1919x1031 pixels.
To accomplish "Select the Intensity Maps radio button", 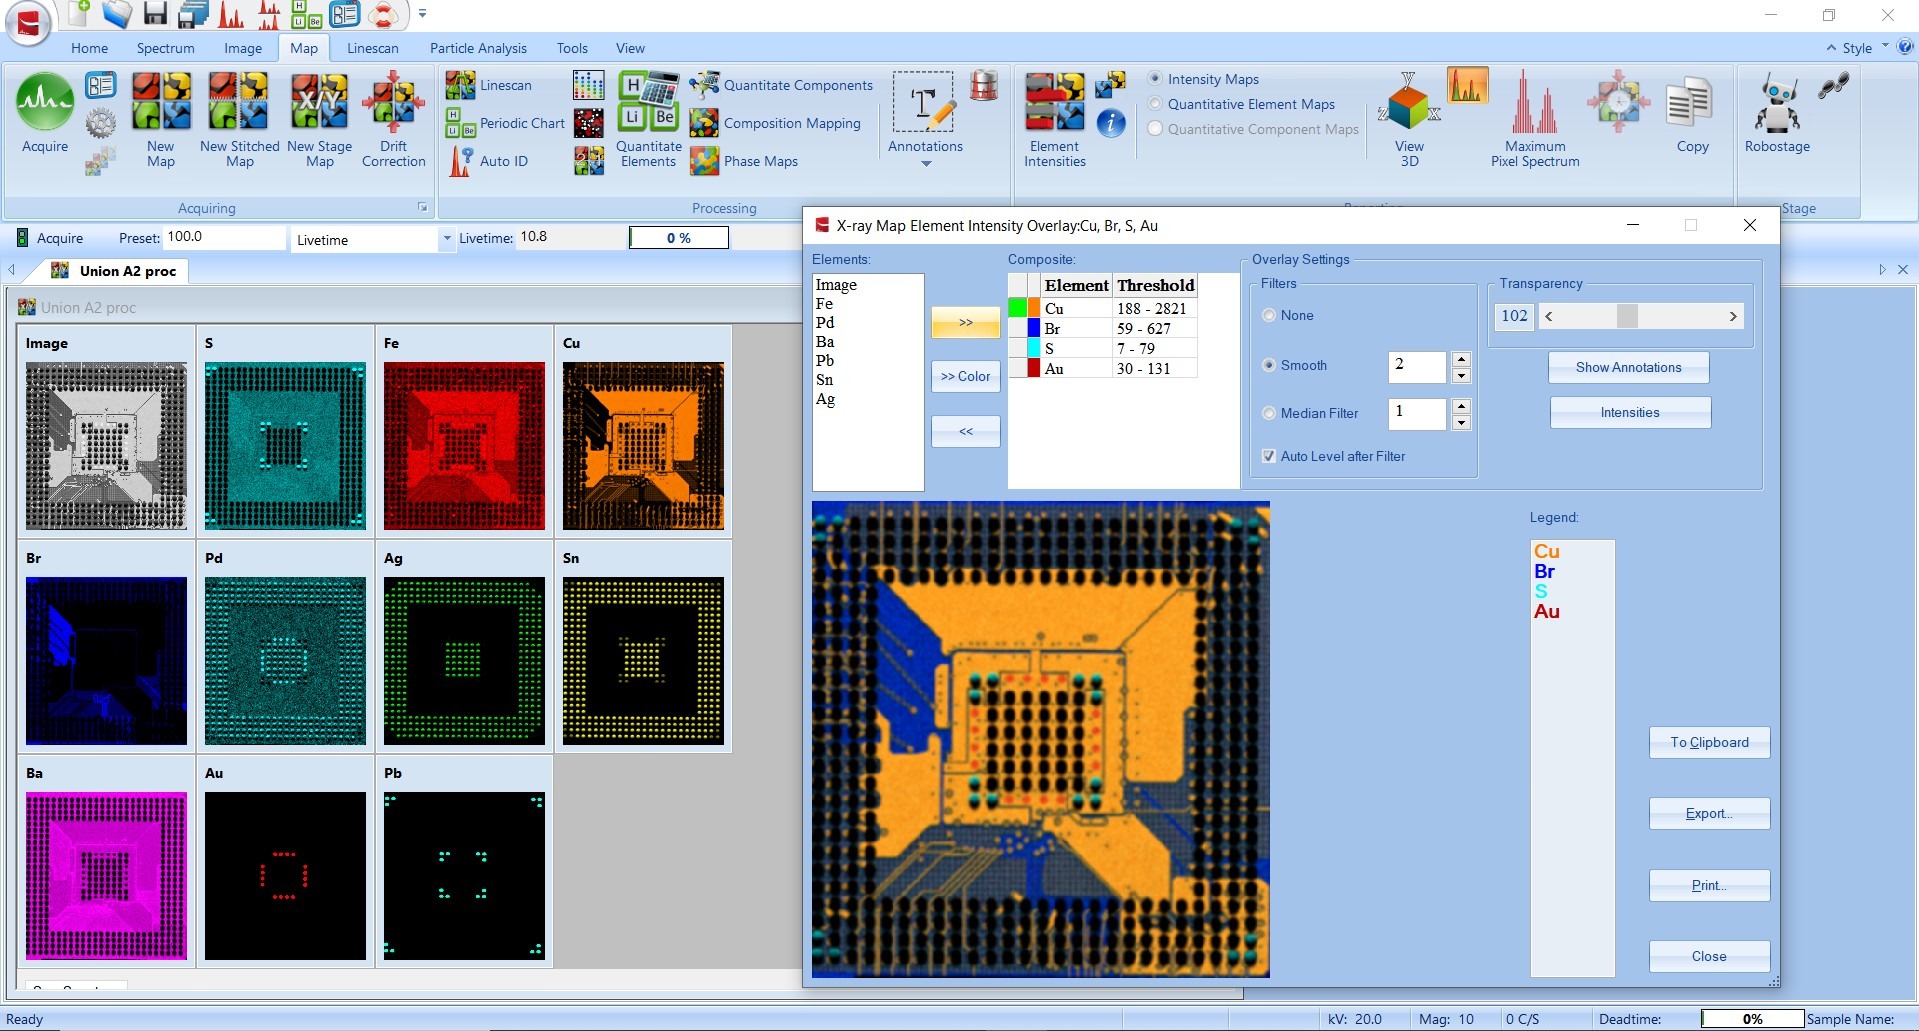I will point(1155,79).
